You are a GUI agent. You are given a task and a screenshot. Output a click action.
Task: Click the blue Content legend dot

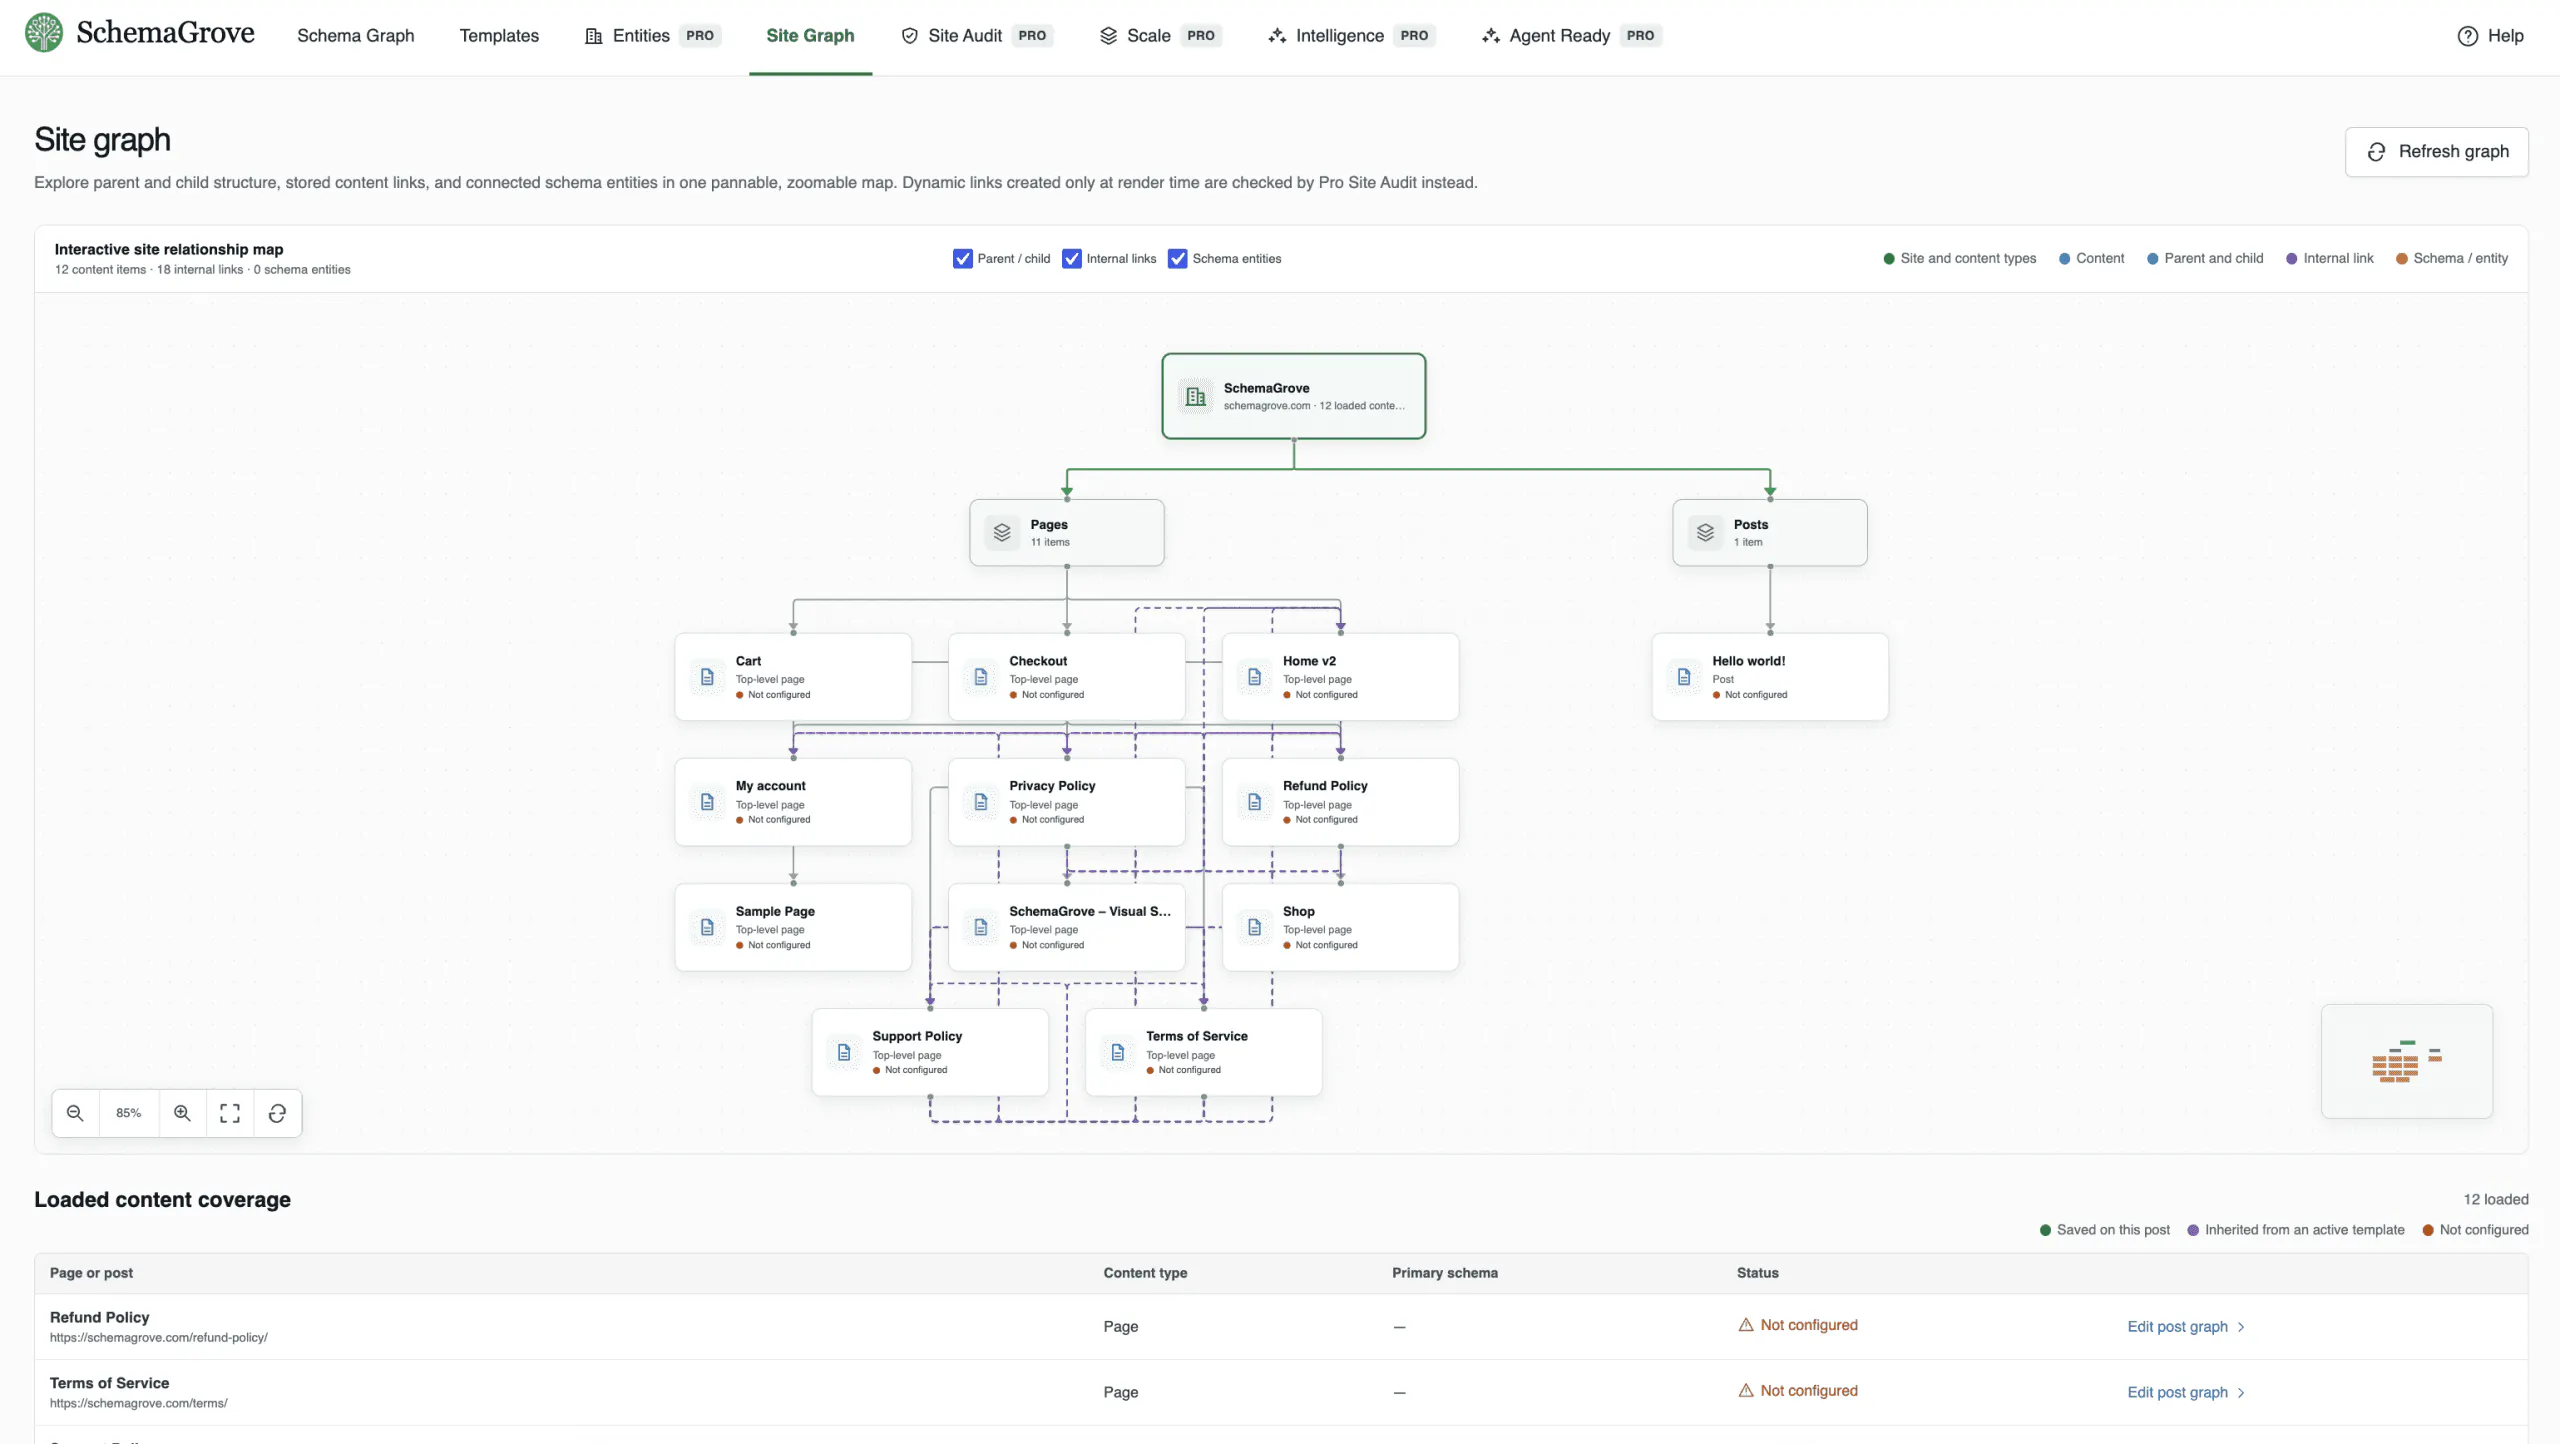click(x=2064, y=259)
